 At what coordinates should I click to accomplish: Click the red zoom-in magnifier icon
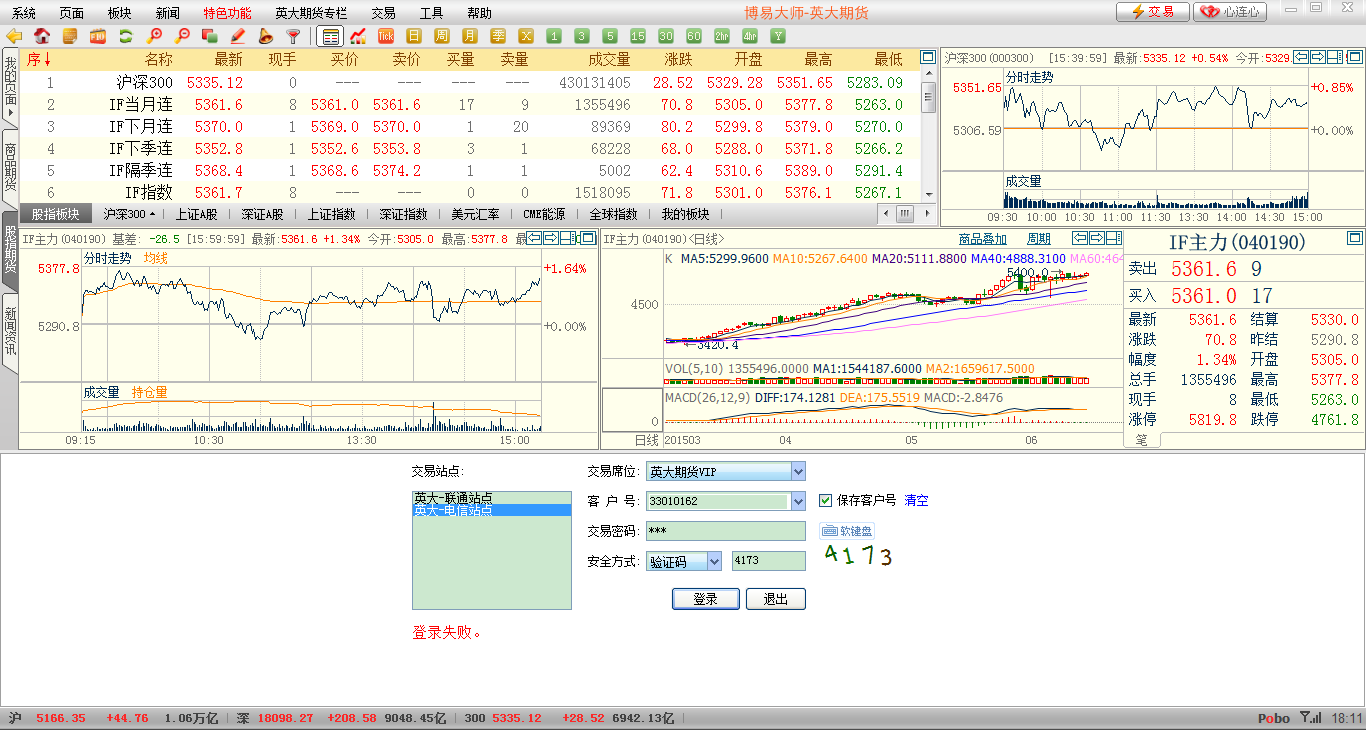(x=154, y=36)
